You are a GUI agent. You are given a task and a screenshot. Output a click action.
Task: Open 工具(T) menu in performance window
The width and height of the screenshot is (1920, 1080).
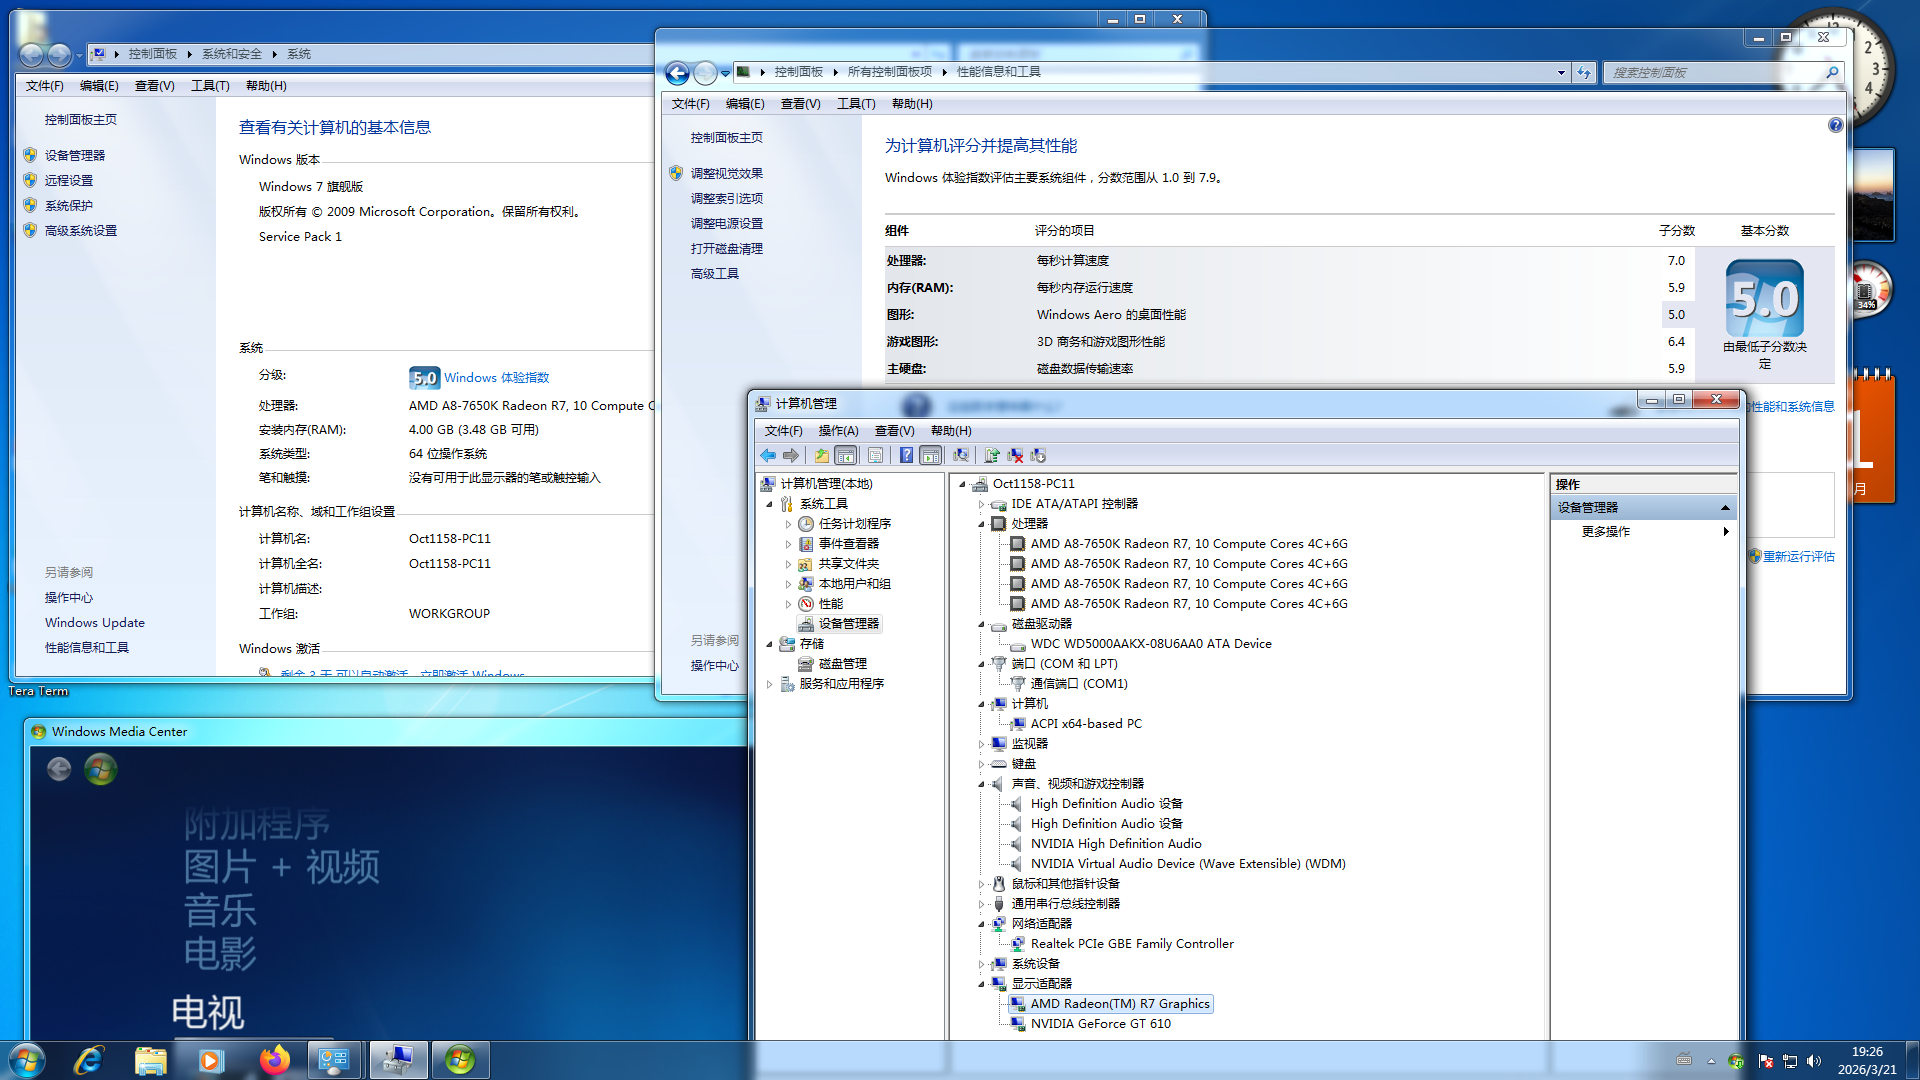[855, 104]
